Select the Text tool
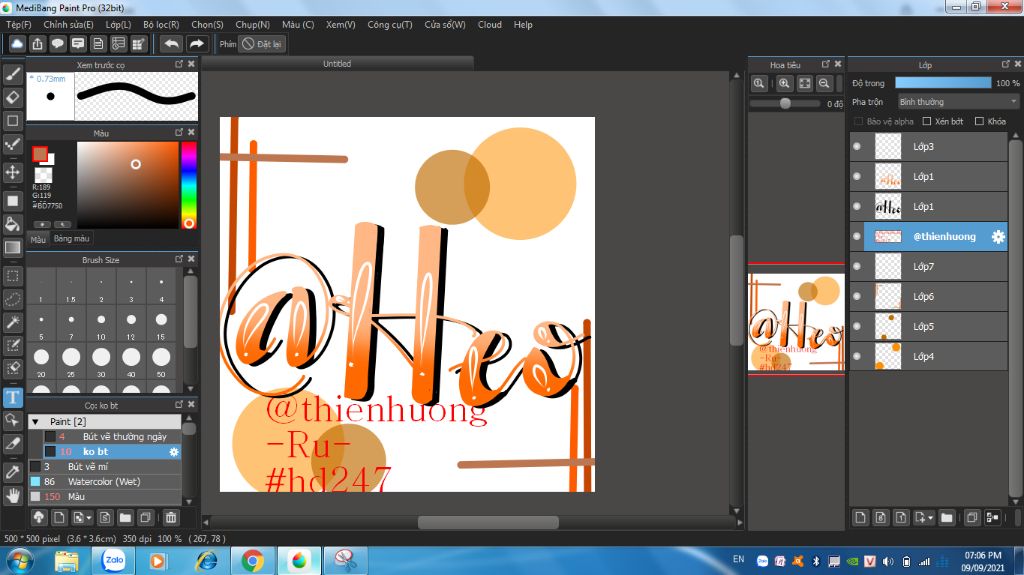Image resolution: width=1024 pixels, height=575 pixels. pyautogui.click(x=12, y=397)
